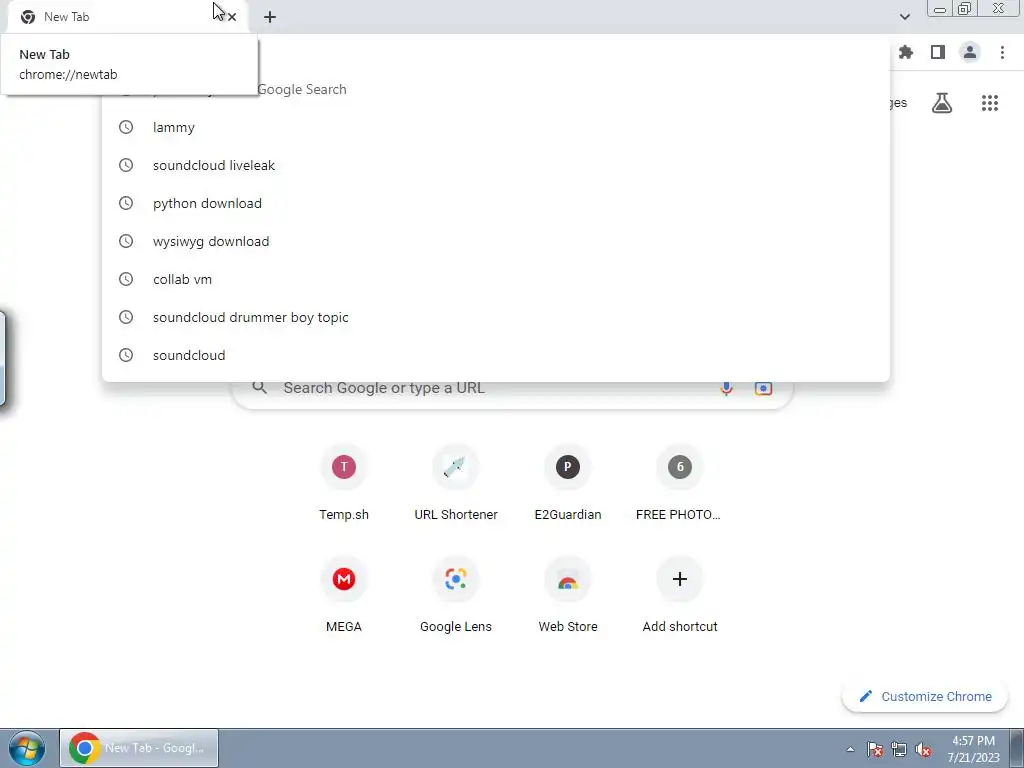Open the Web Store shortcut
This screenshot has height=768, width=1024.
click(568, 596)
